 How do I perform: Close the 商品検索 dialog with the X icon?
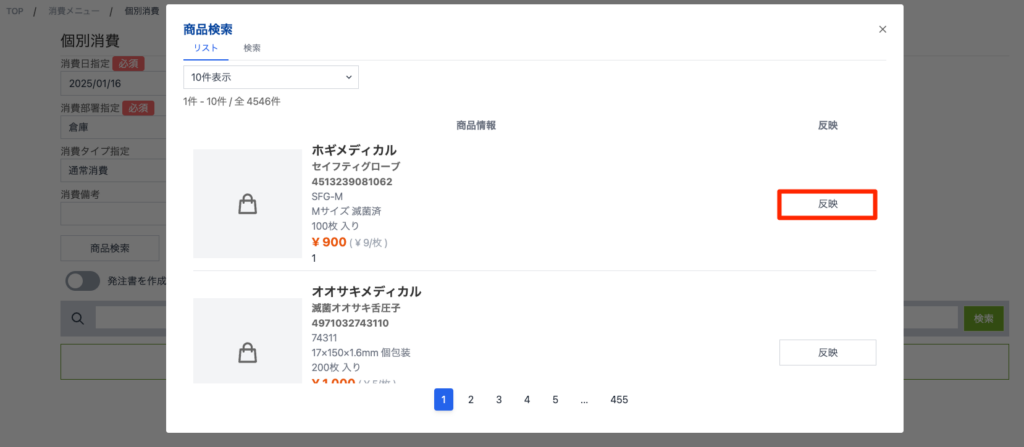[x=882, y=29]
